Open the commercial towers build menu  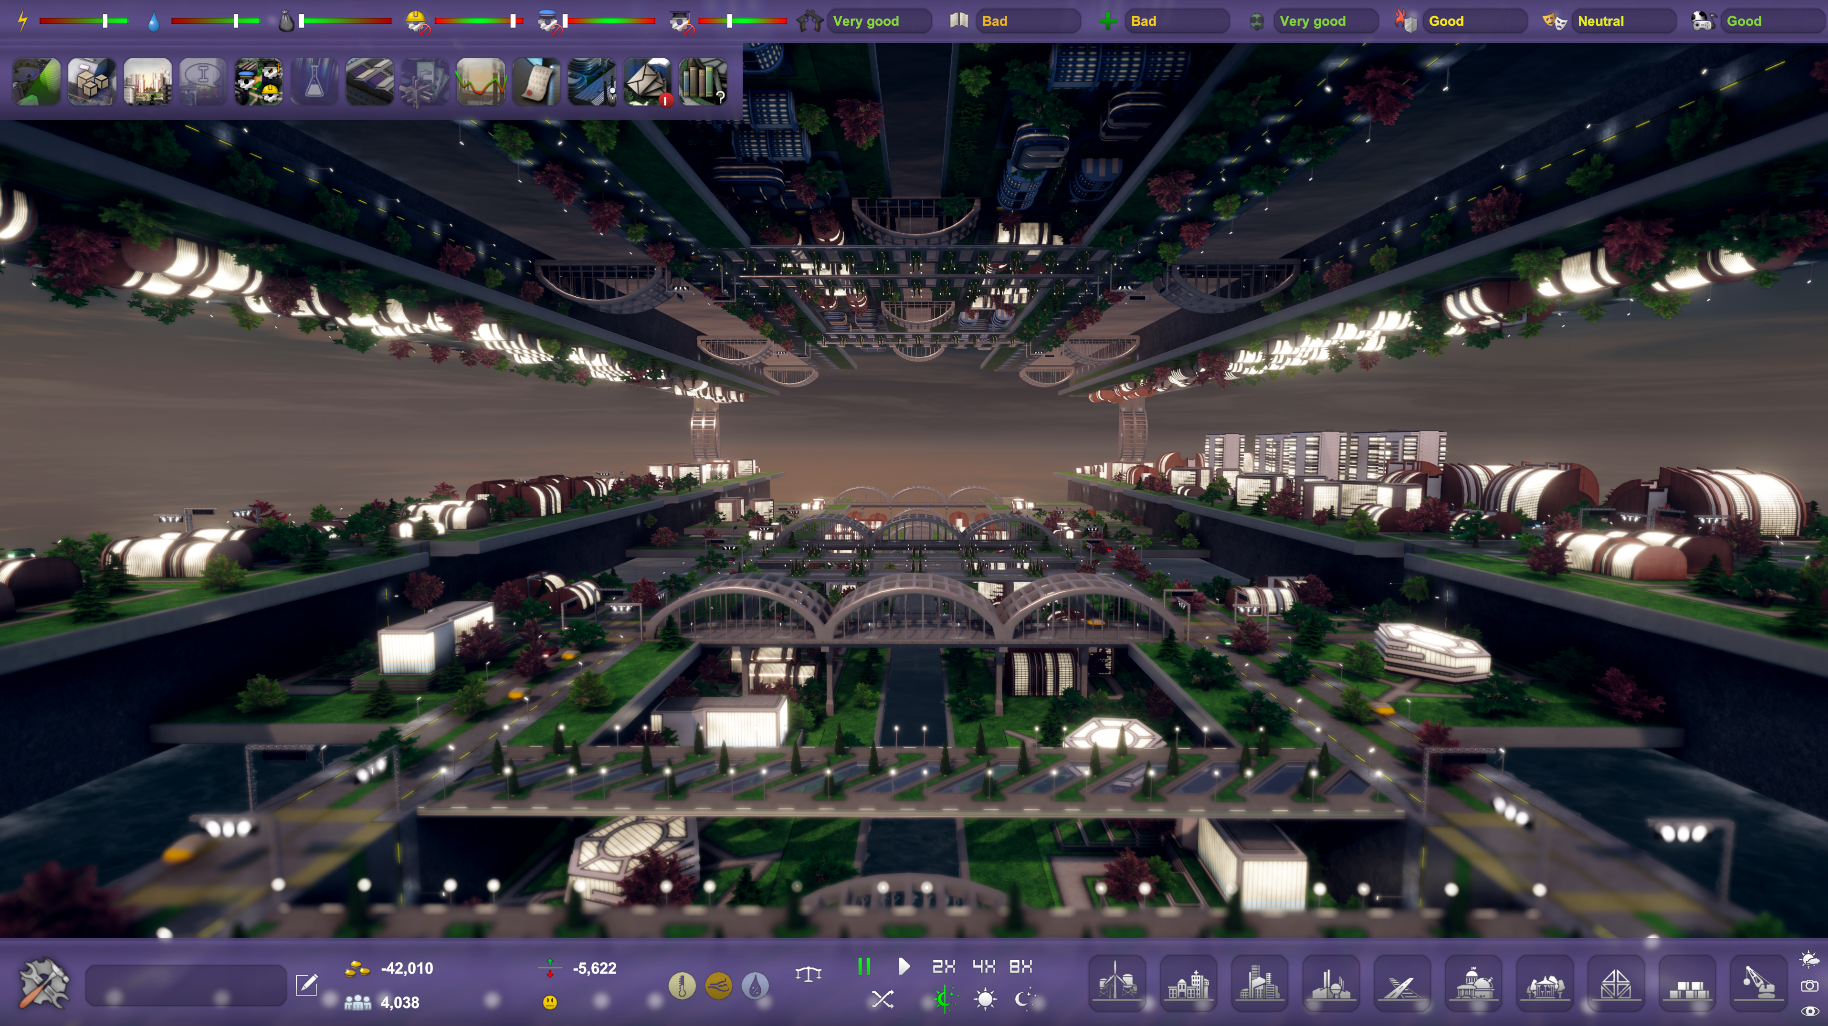pos(1259,984)
